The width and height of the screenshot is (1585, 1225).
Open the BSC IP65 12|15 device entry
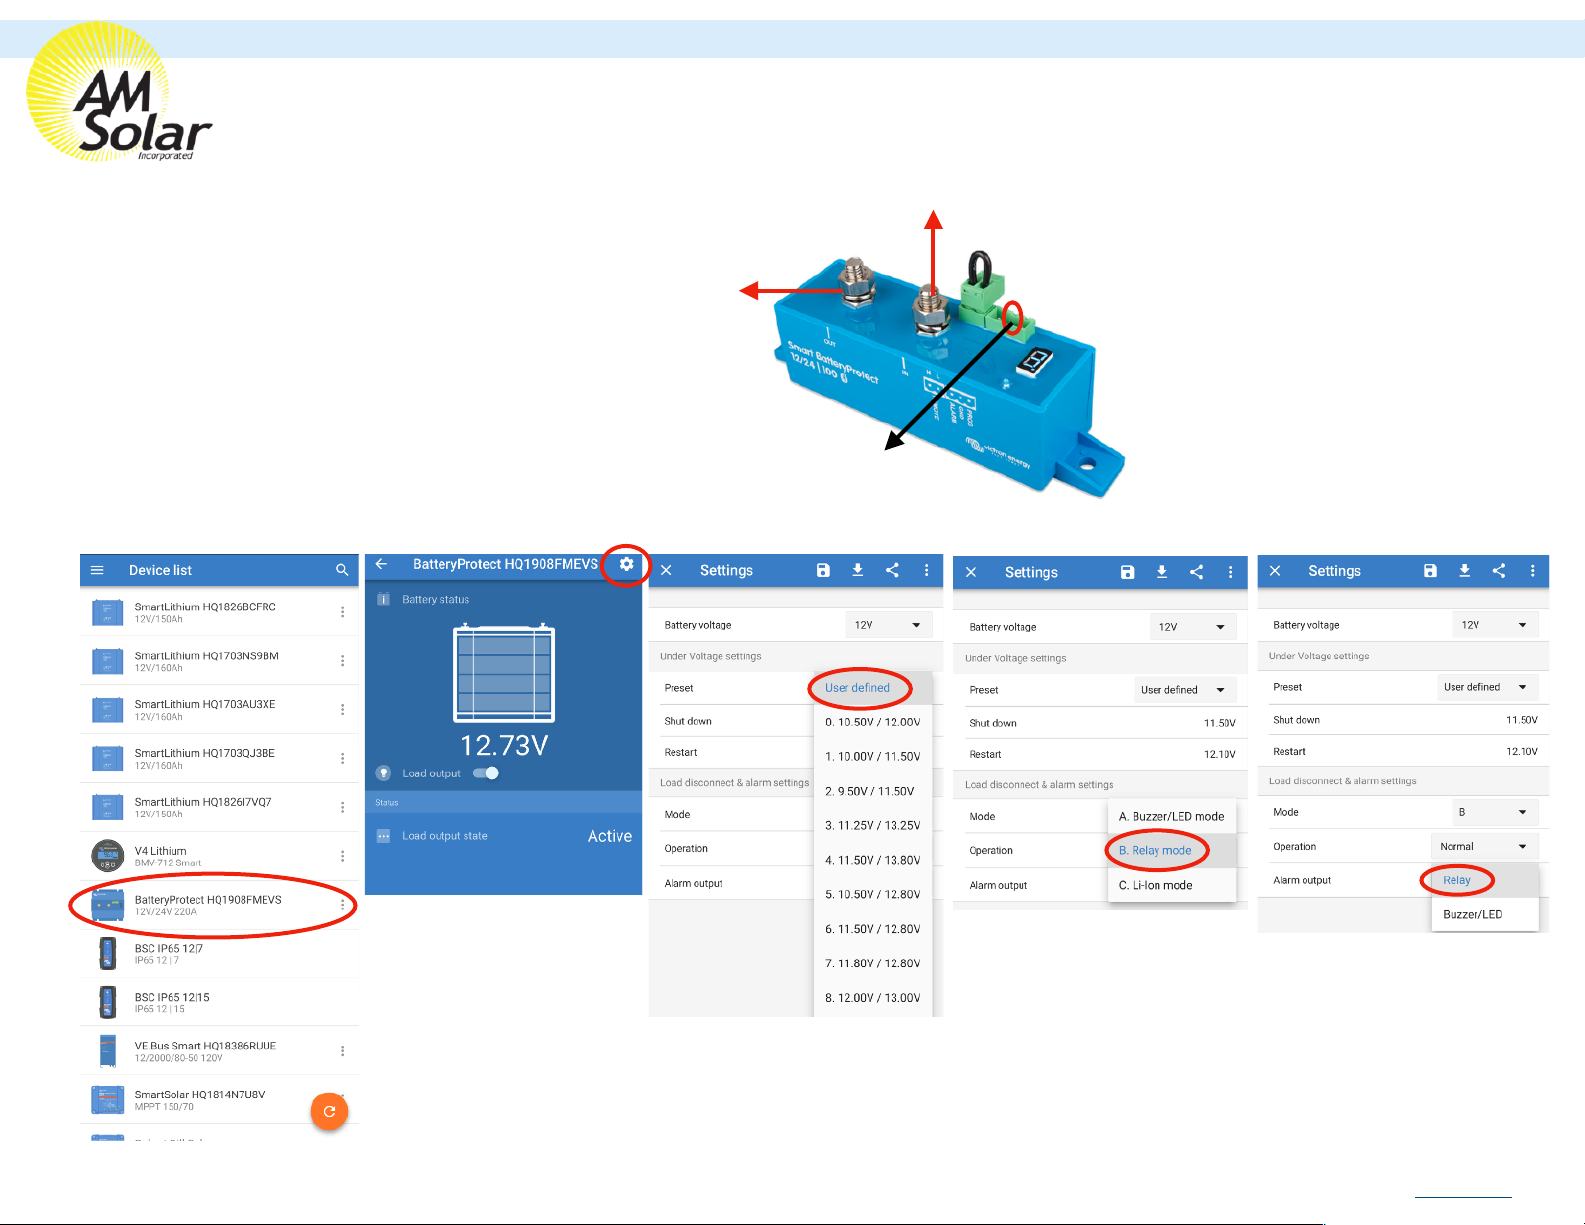219,1002
